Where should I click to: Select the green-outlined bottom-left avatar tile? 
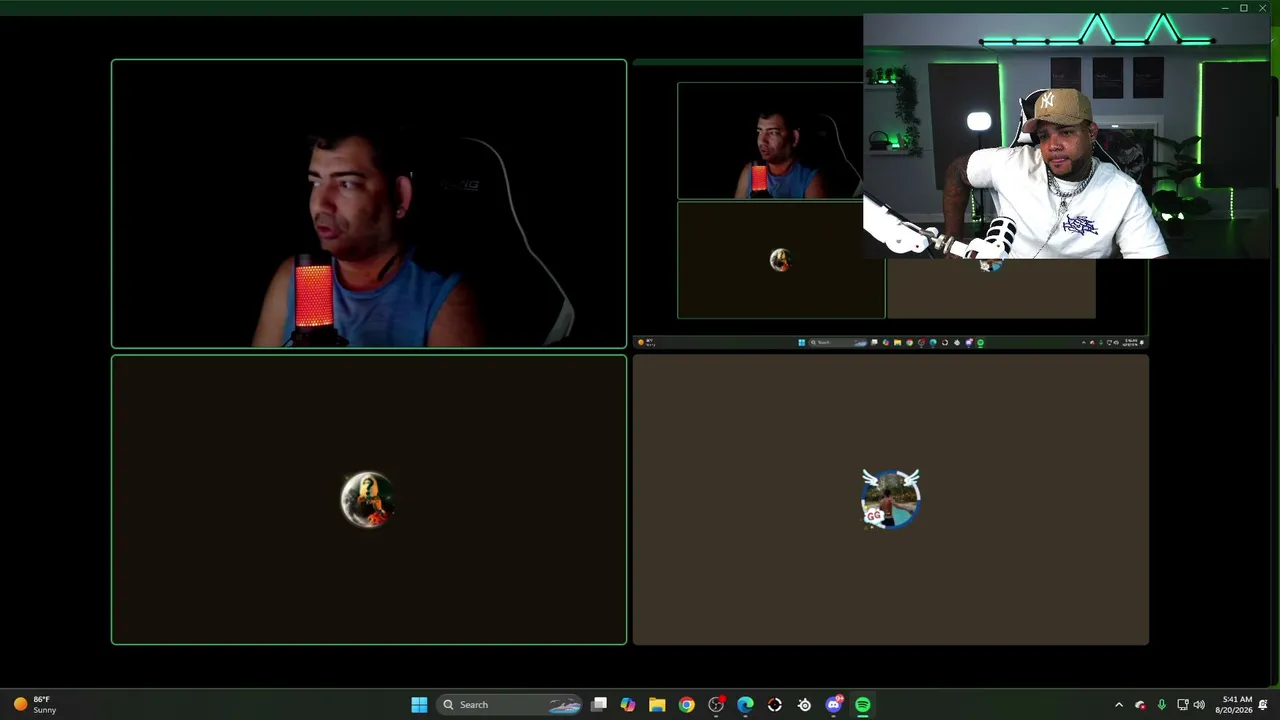(x=369, y=500)
